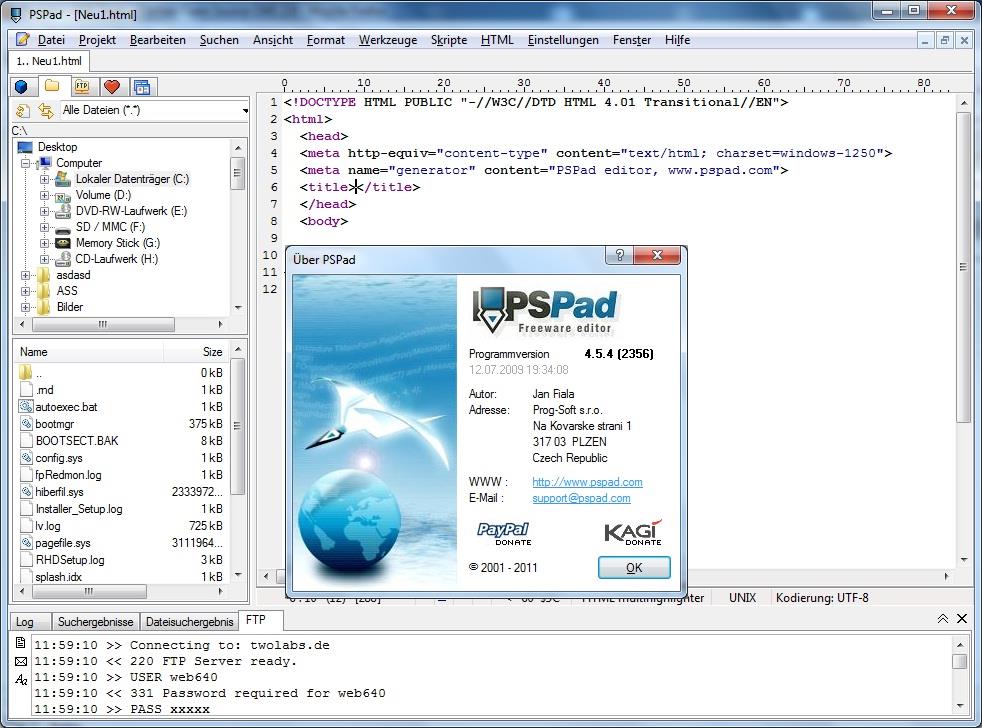Click the Desktop icon in folder tree
982x728 pixels.
25,147
